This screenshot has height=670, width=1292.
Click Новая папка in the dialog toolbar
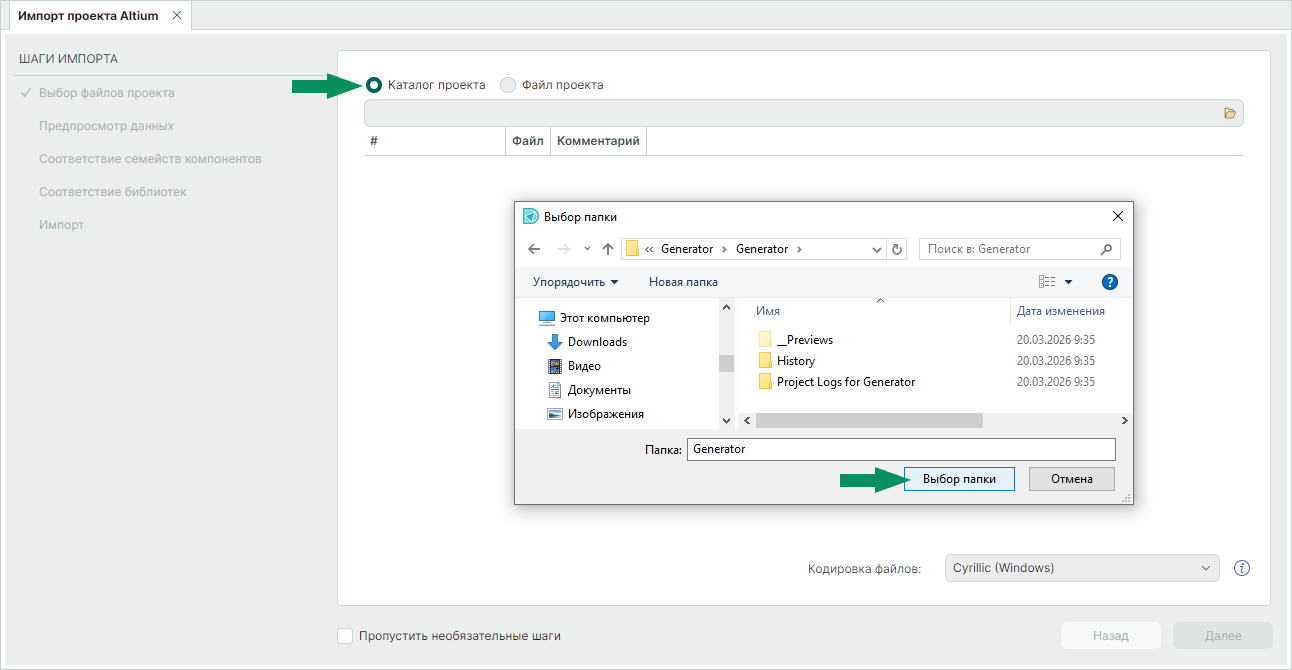(x=683, y=282)
